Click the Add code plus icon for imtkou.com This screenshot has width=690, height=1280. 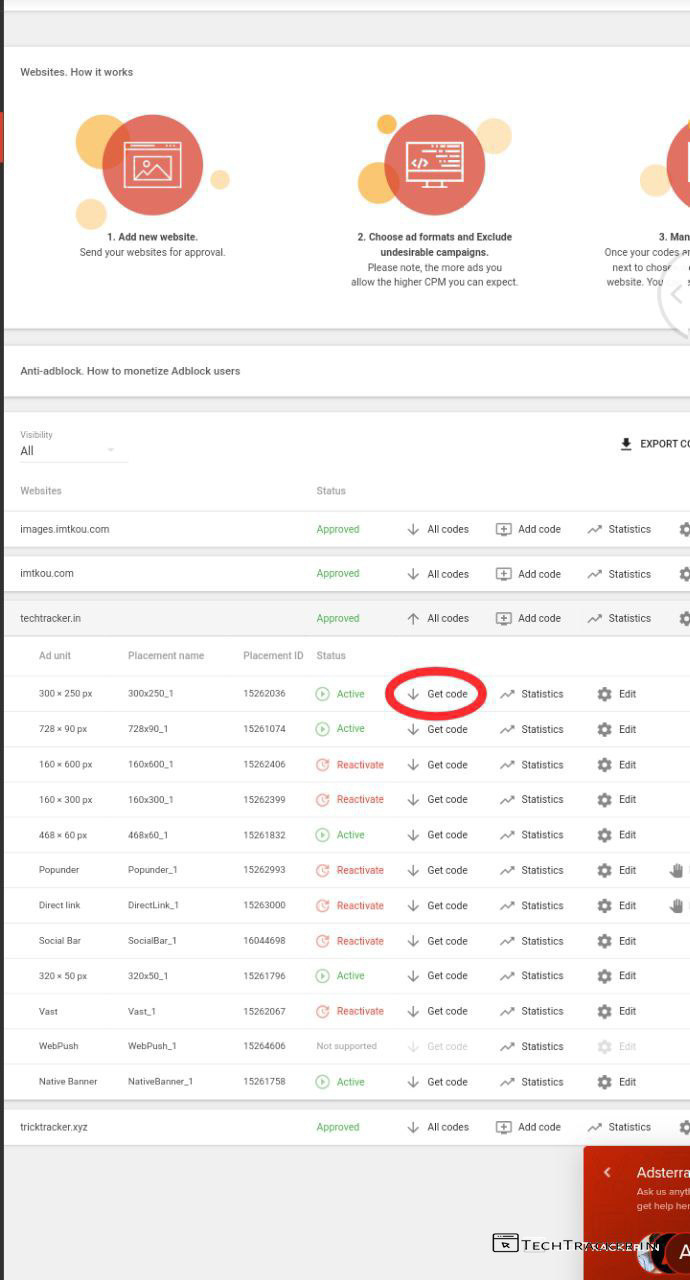(504, 574)
